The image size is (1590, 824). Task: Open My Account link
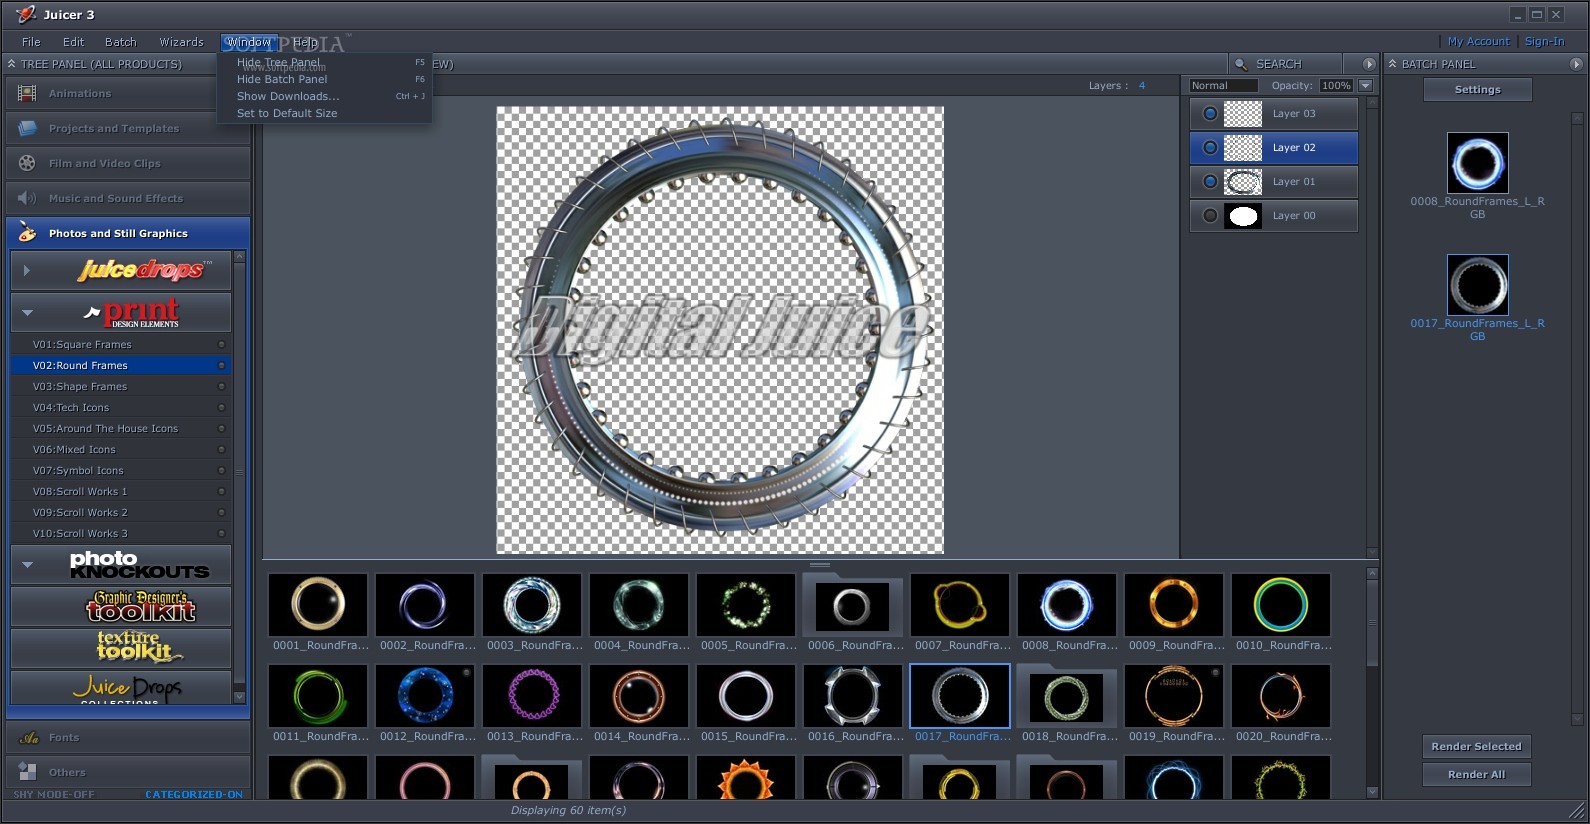point(1478,42)
